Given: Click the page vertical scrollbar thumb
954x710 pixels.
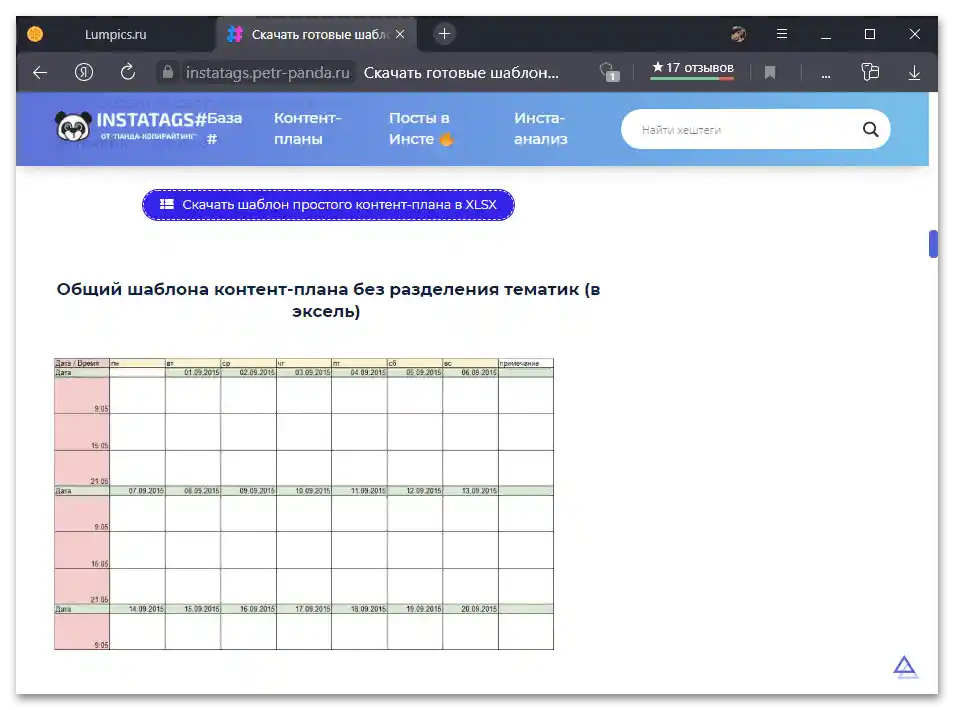Looking at the screenshot, I should click(933, 244).
